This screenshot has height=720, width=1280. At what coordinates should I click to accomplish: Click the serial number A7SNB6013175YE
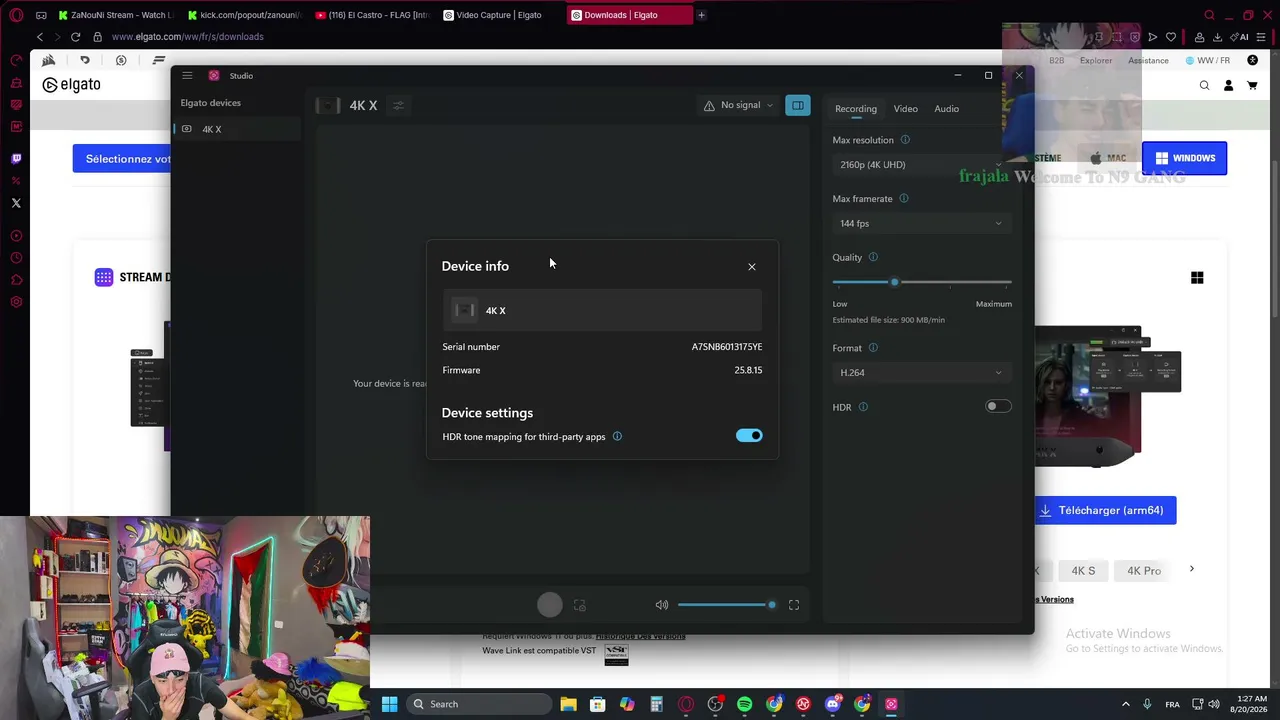(x=727, y=347)
